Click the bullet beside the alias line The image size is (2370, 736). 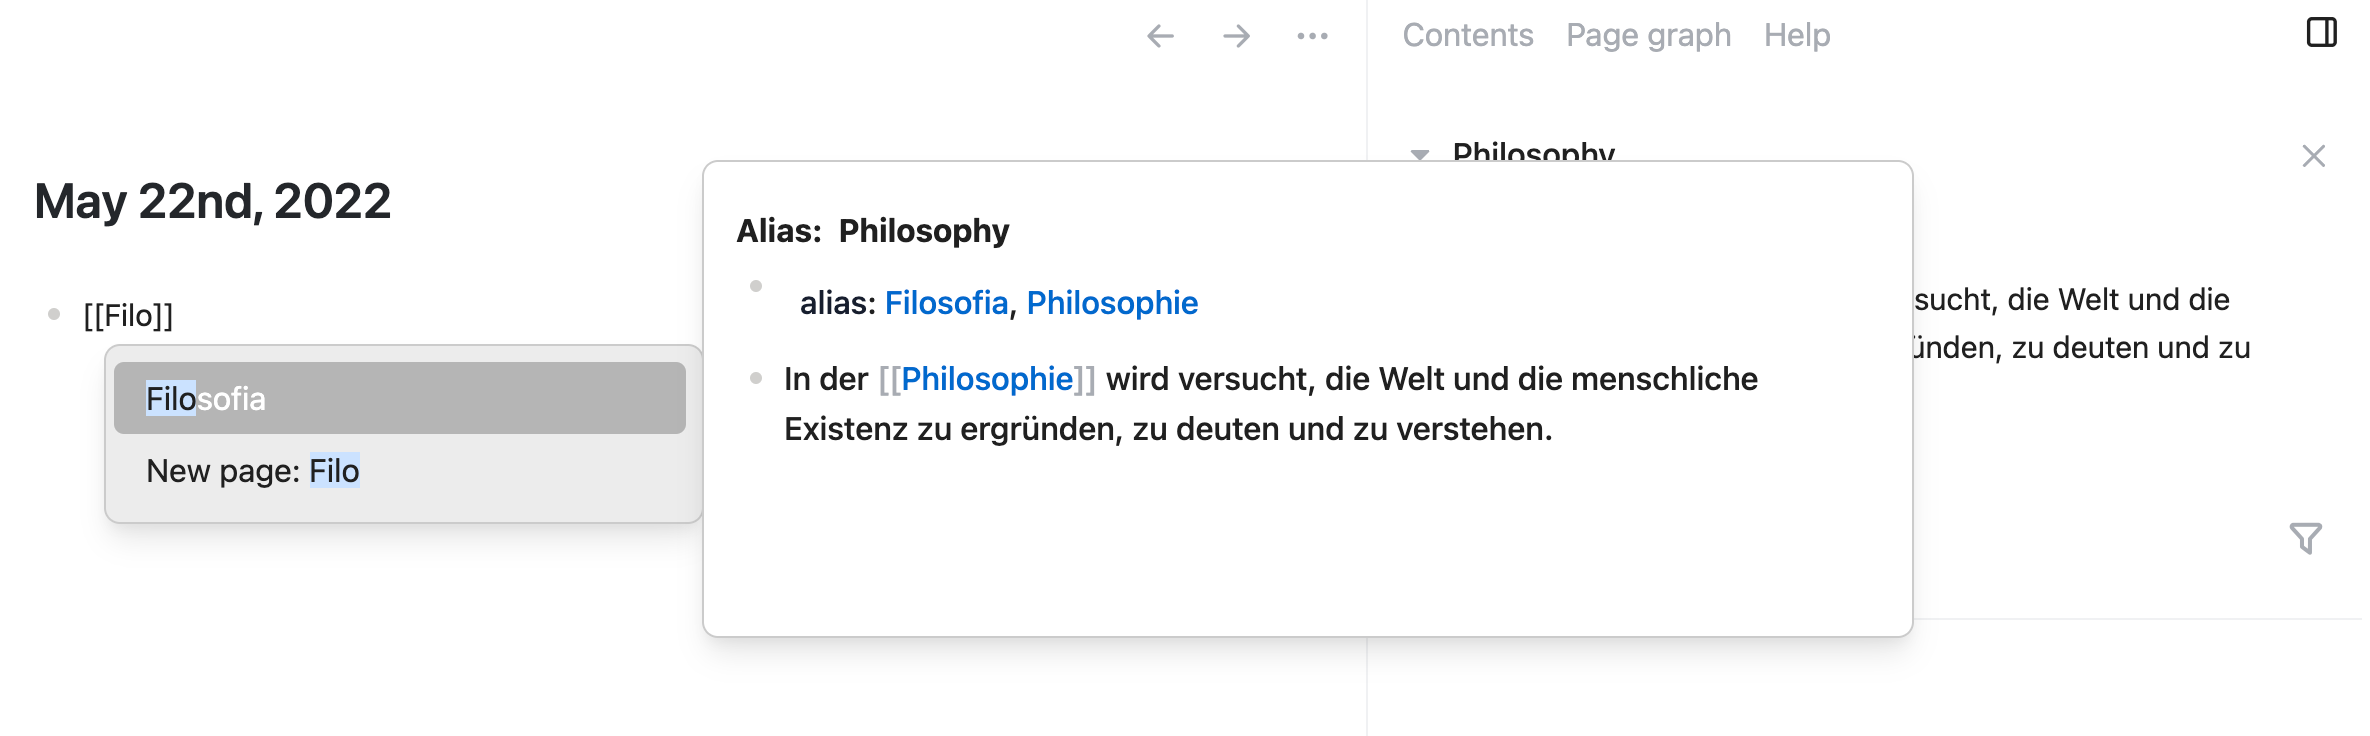point(757,287)
